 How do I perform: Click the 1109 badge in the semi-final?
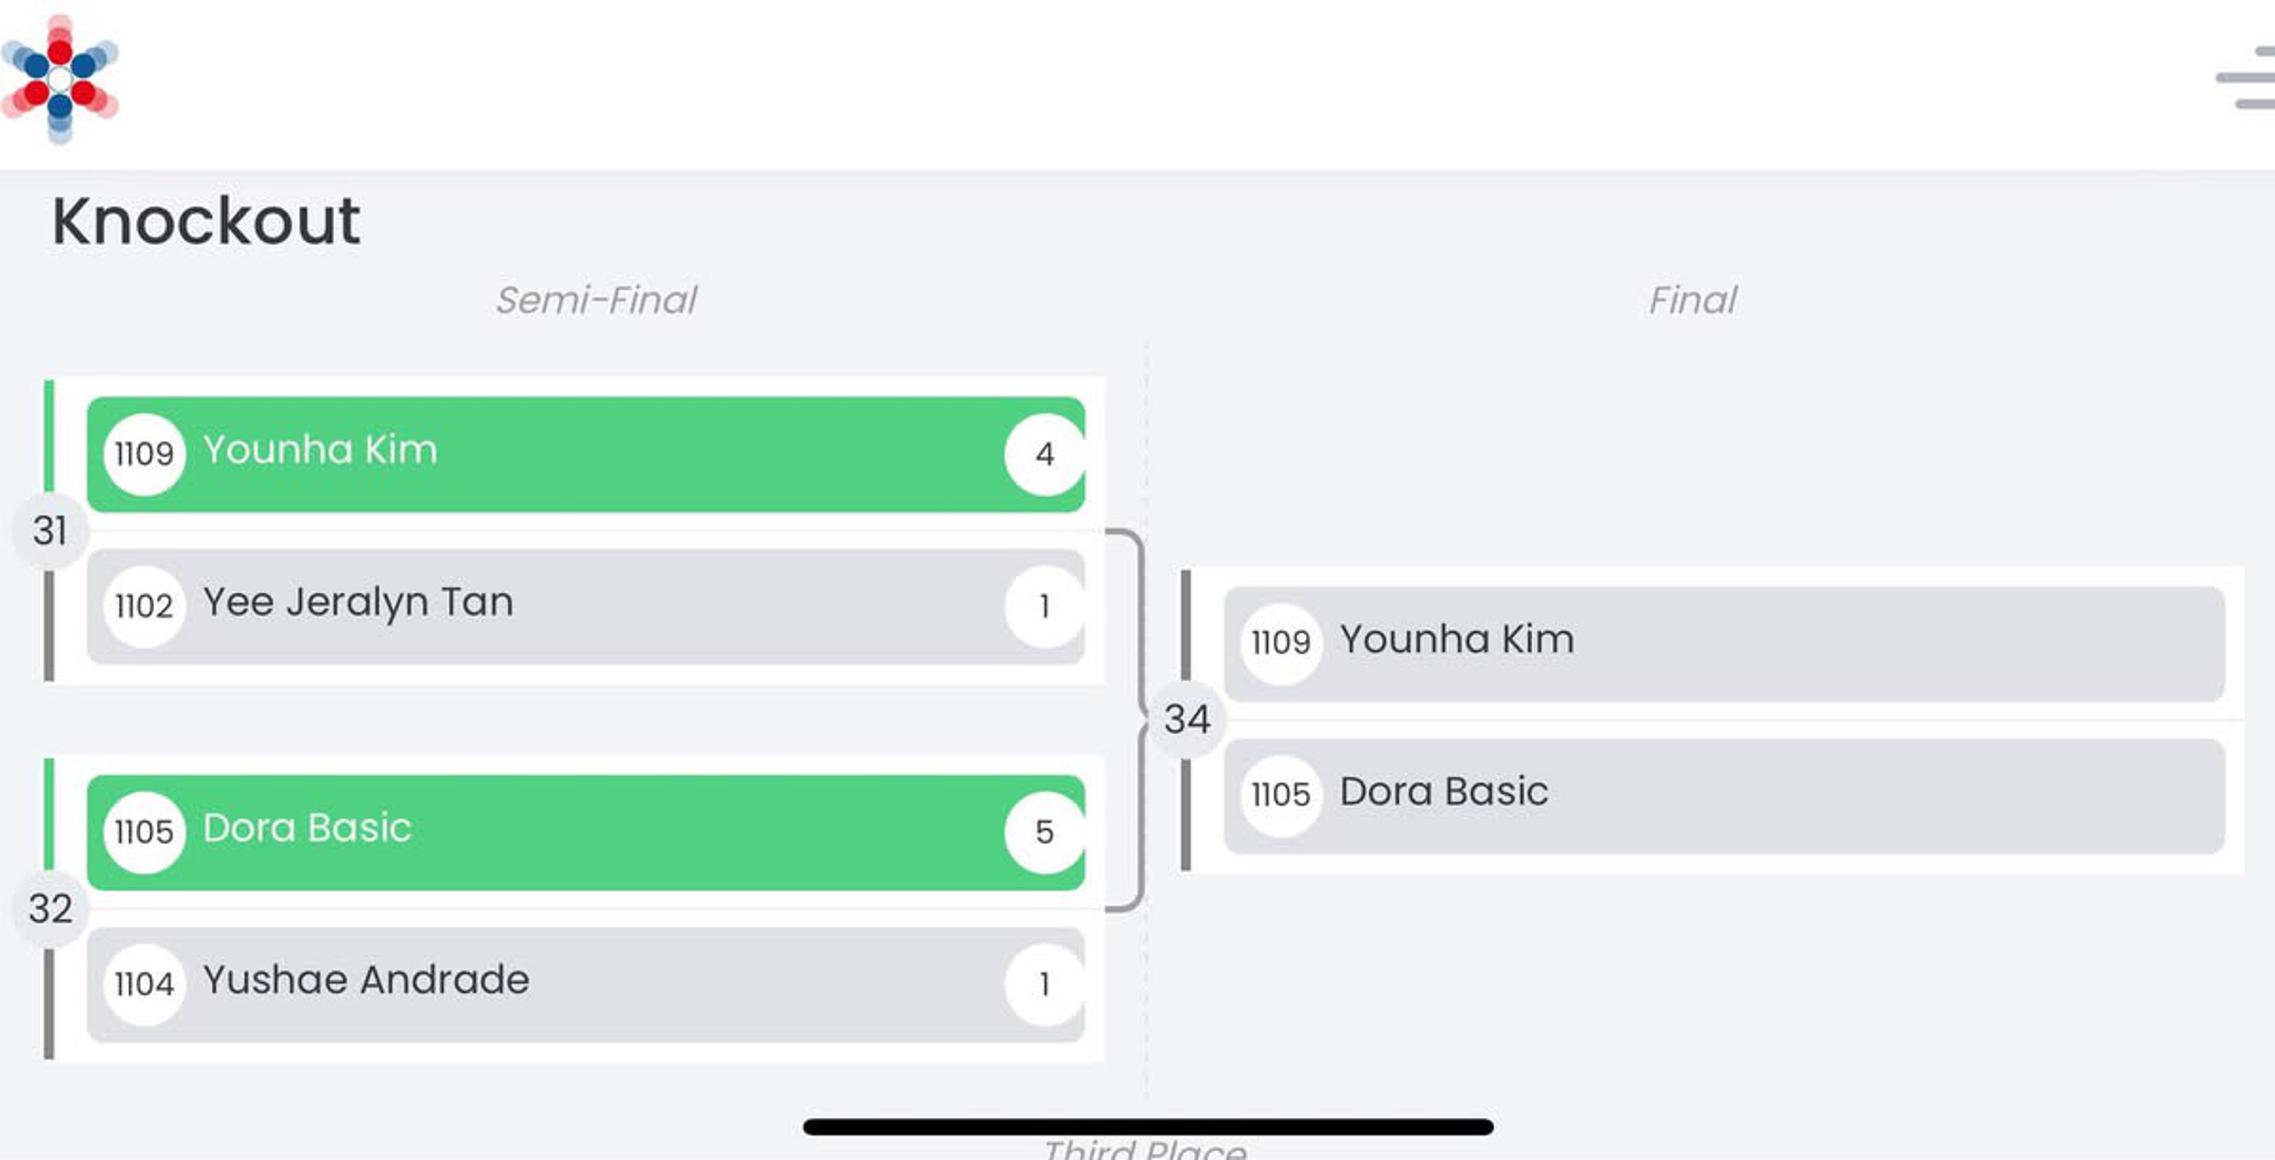(x=144, y=454)
